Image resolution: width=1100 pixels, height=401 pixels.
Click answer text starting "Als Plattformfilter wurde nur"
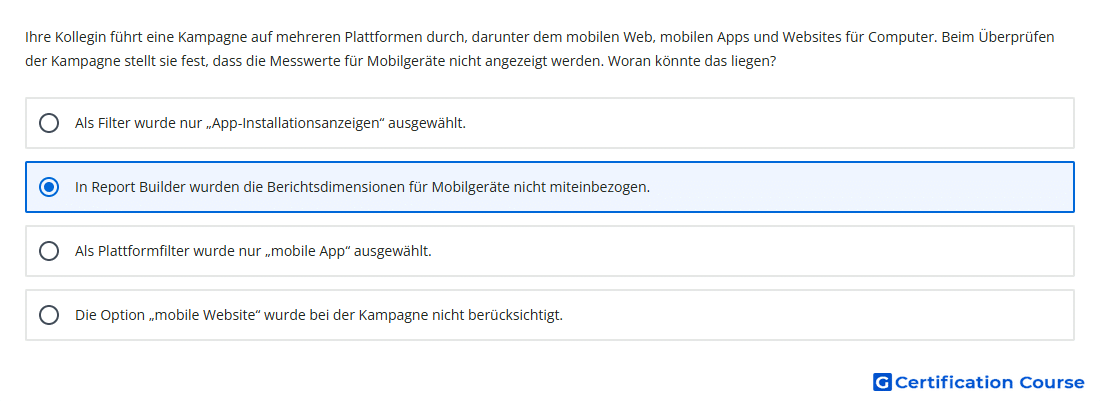pos(253,251)
